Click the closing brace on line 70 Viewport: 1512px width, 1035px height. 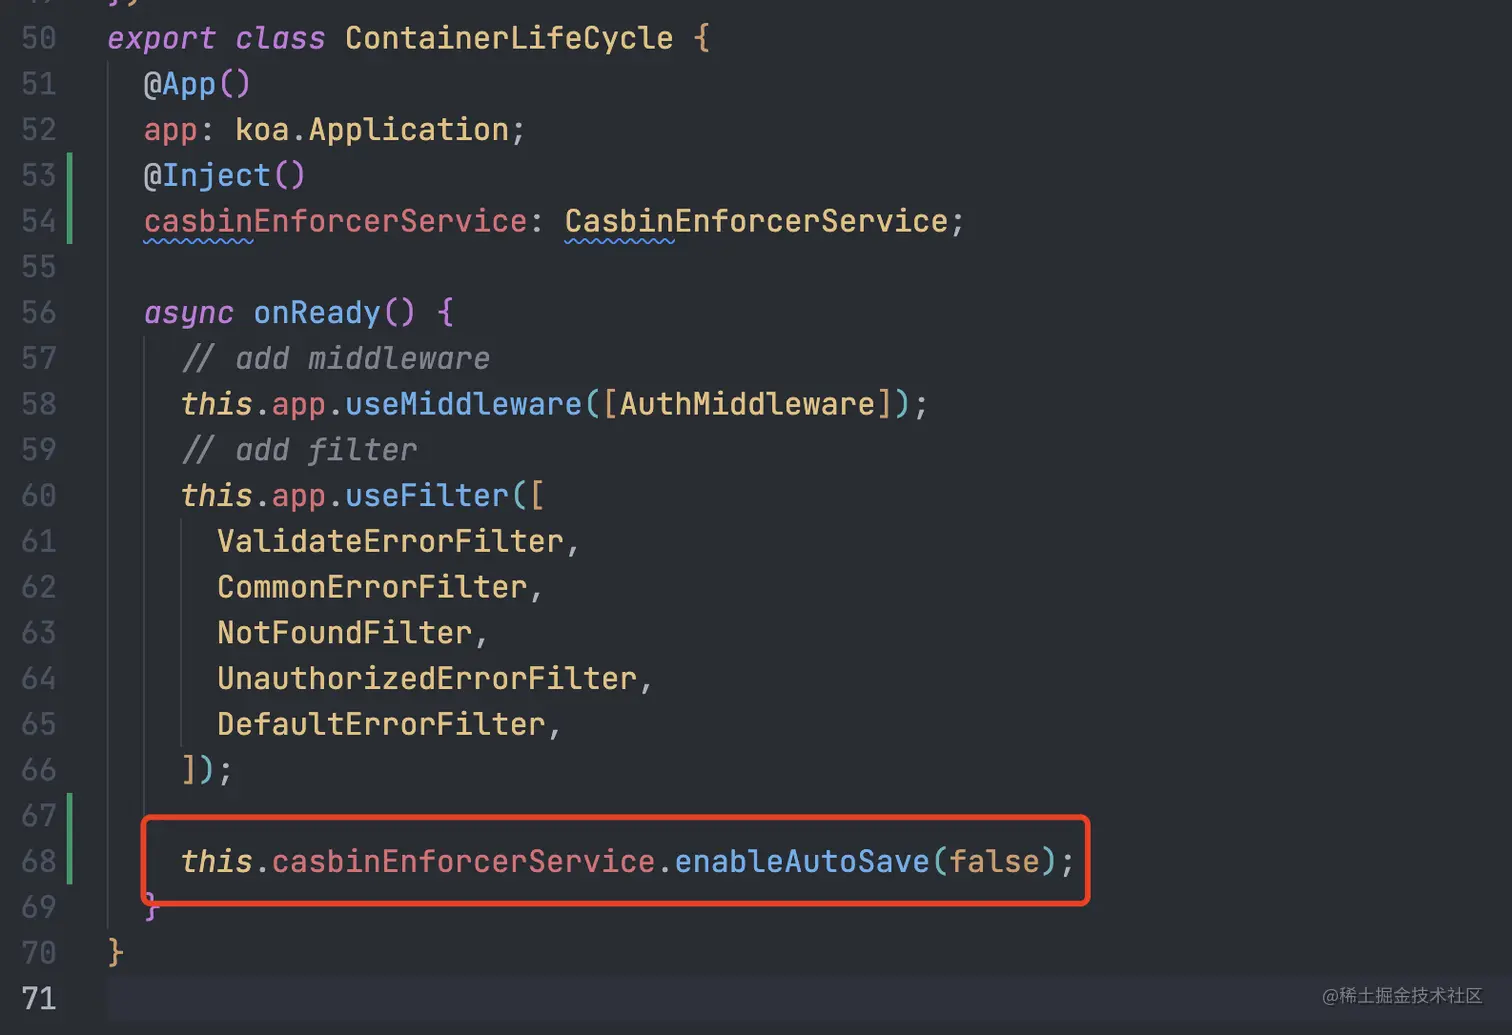115,952
